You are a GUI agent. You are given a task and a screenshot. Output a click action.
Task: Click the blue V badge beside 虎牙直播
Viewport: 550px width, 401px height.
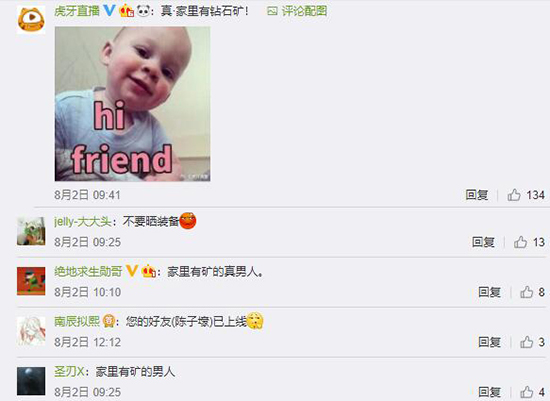[x=109, y=11]
